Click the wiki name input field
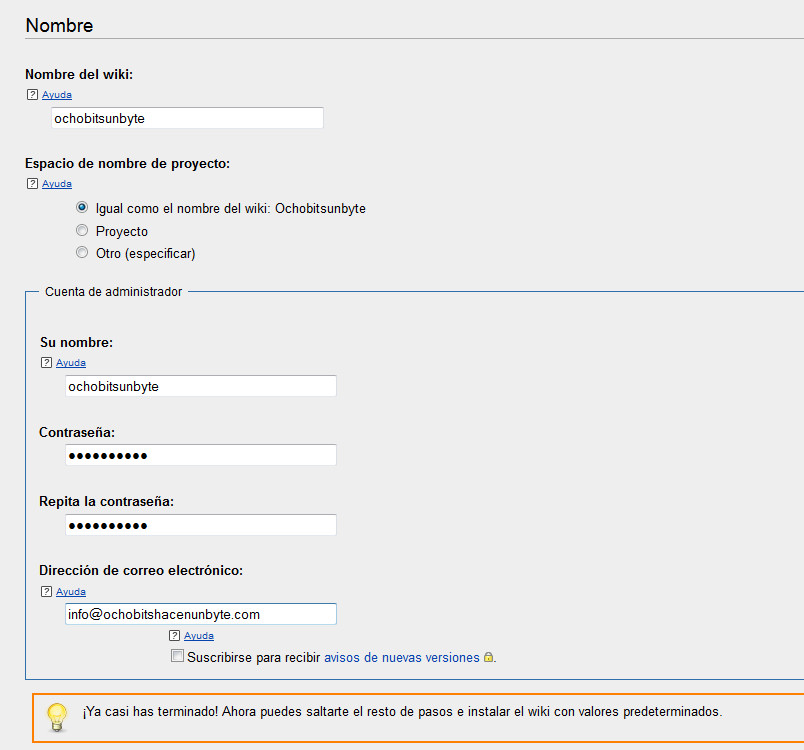Screen dimensions: 804x750 point(187,118)
